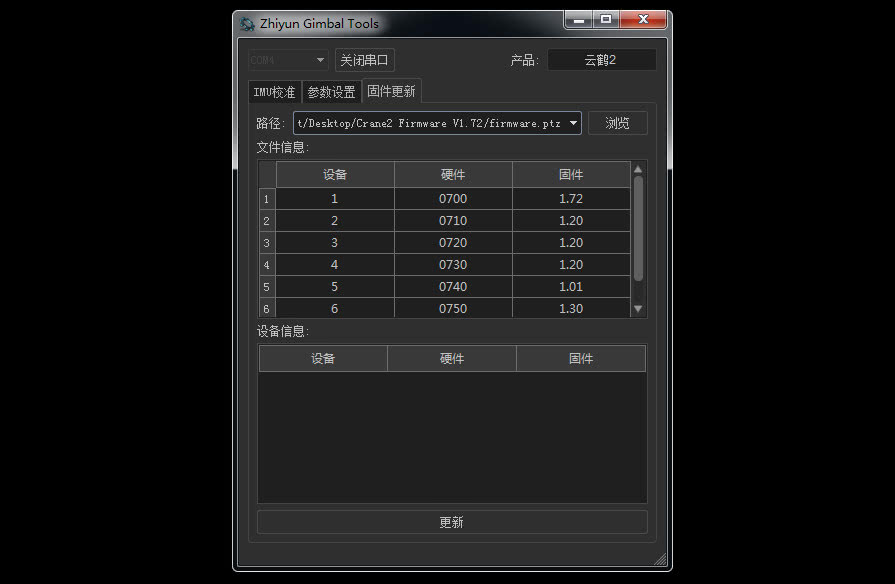The width and height of the screenshot is (895, 584).
Task: Open the COM4 port dropdown
Action: click(x=288, y=60)
